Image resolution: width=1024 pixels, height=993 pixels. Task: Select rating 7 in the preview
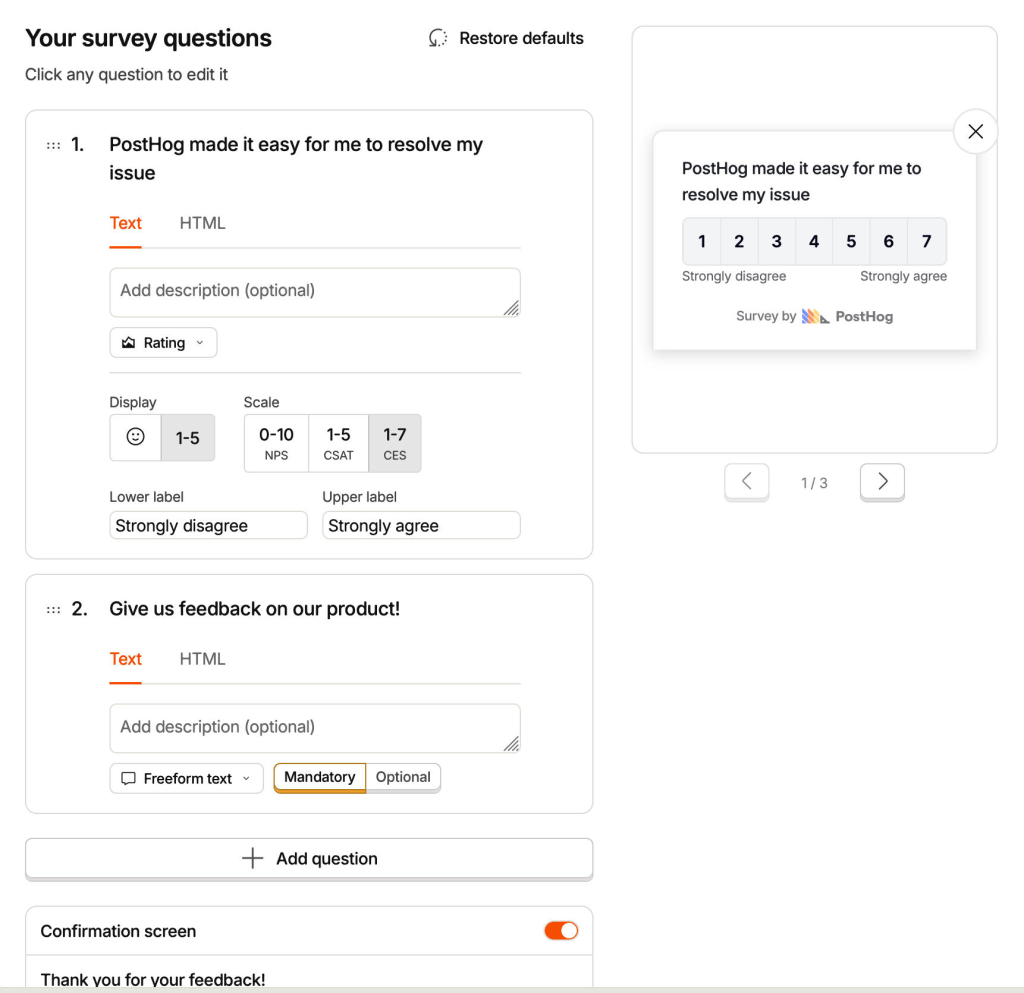[927, 242]
